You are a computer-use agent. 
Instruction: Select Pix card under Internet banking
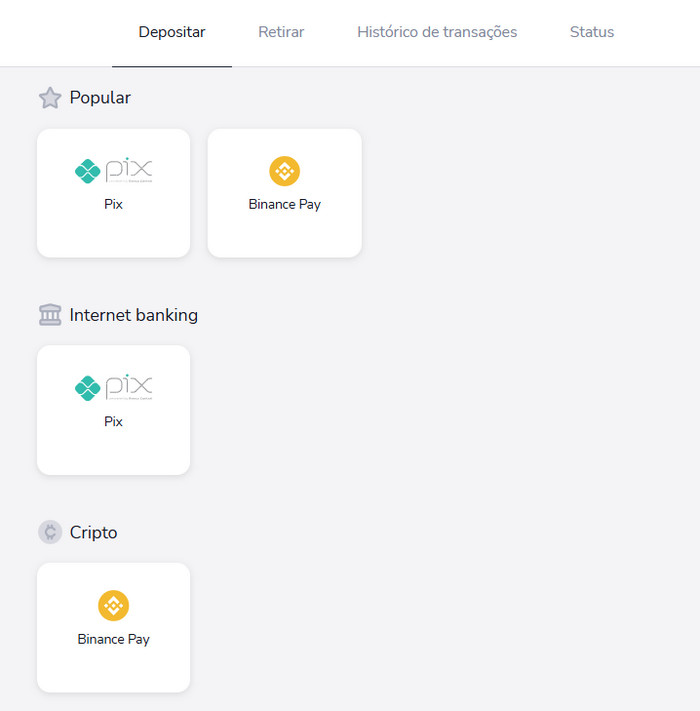tap(113, 410)
